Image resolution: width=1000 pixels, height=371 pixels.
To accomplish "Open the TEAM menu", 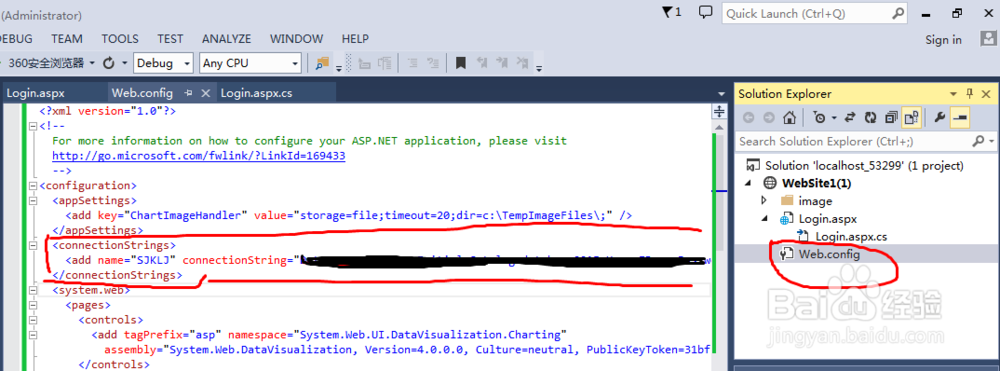I will coord(67,39).
